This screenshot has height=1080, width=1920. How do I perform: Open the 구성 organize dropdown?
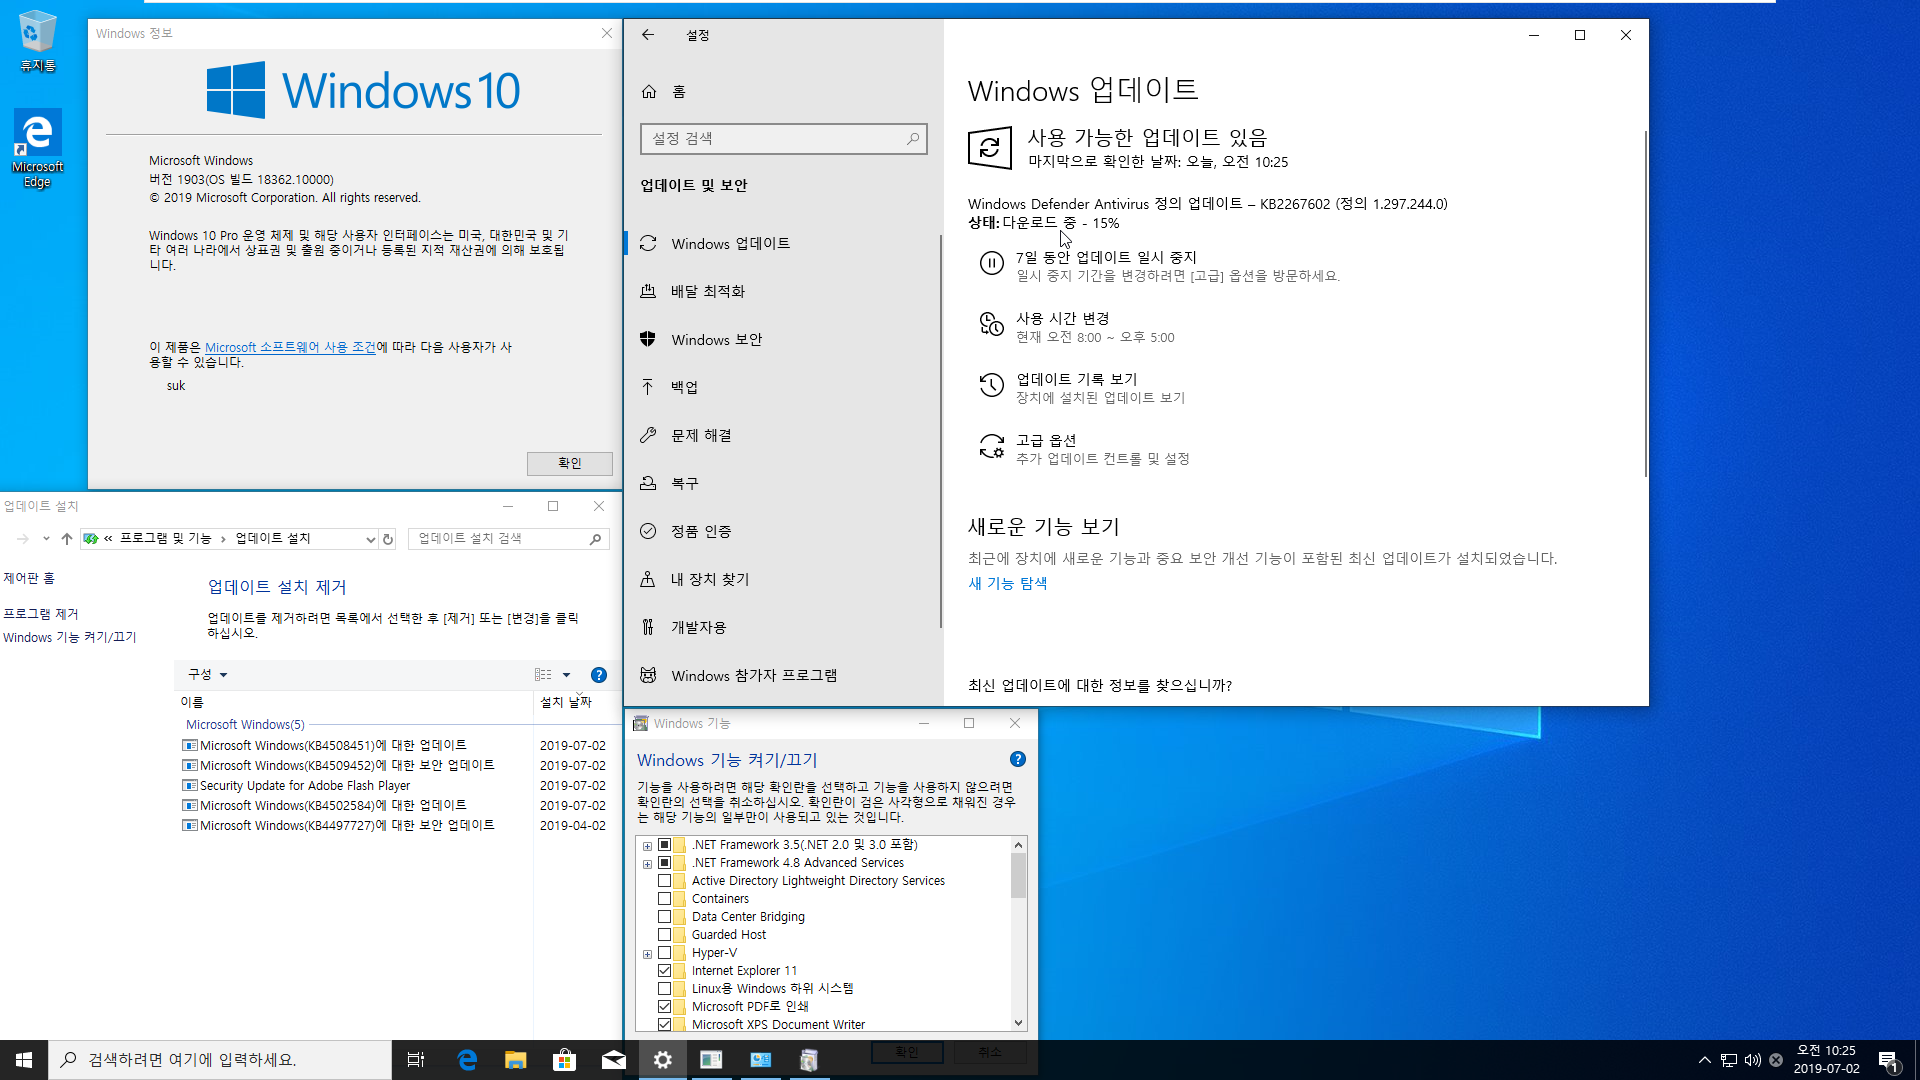click(x=208, y=675)
